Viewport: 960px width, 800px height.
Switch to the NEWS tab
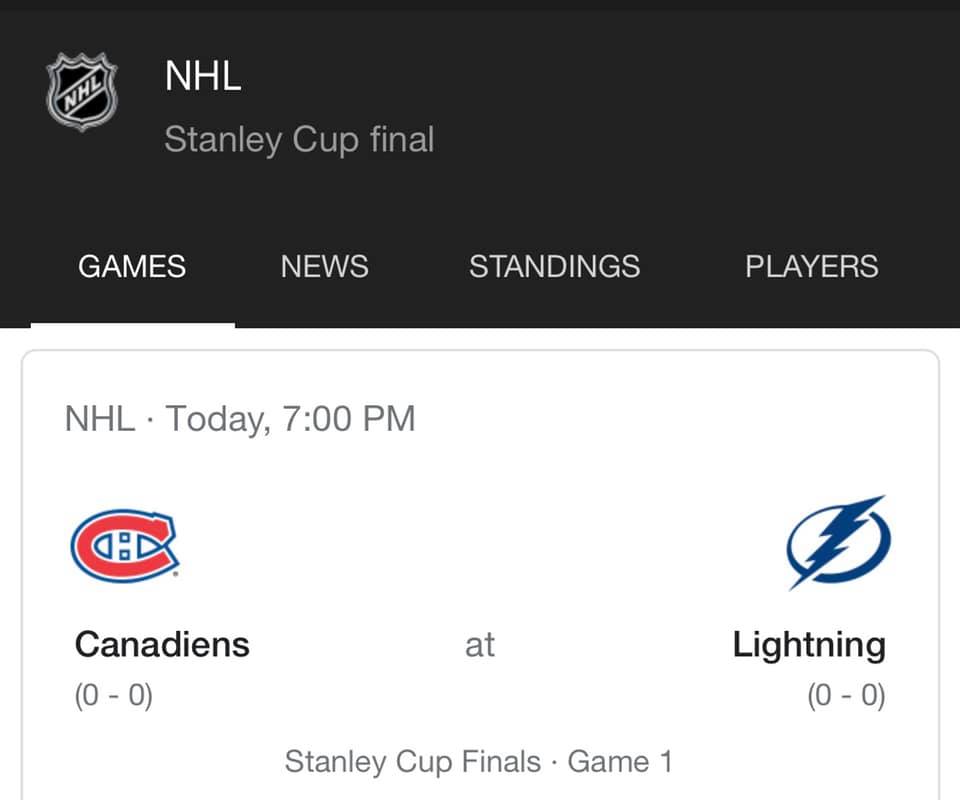click(x=324, y=266)
